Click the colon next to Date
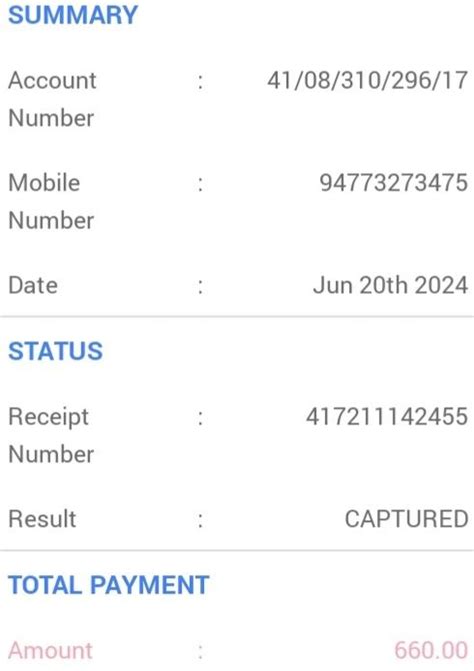 pyautogui.click(x=200, y=287)
